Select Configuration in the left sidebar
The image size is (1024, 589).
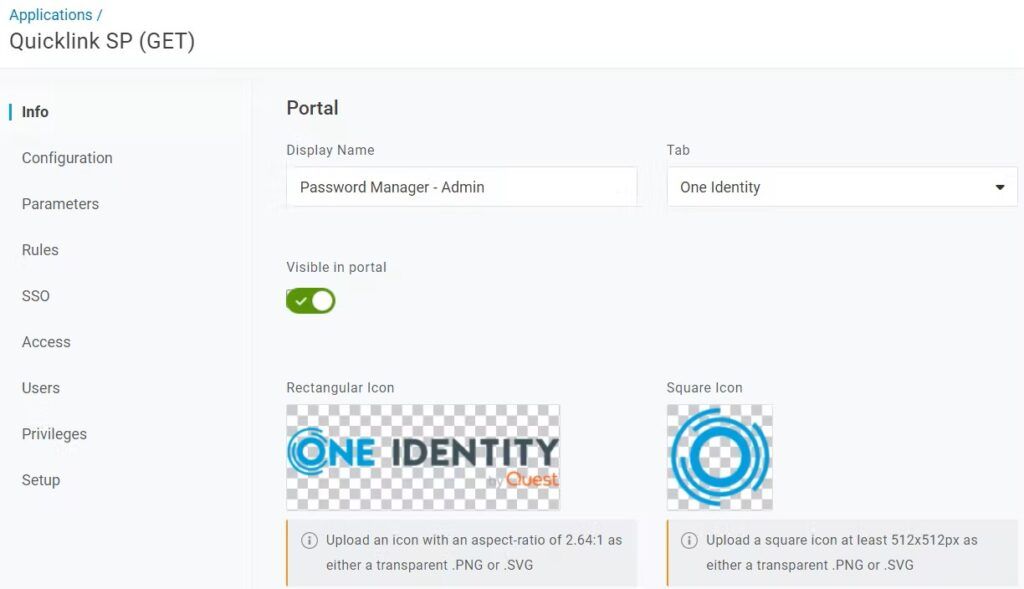point(66,157)
